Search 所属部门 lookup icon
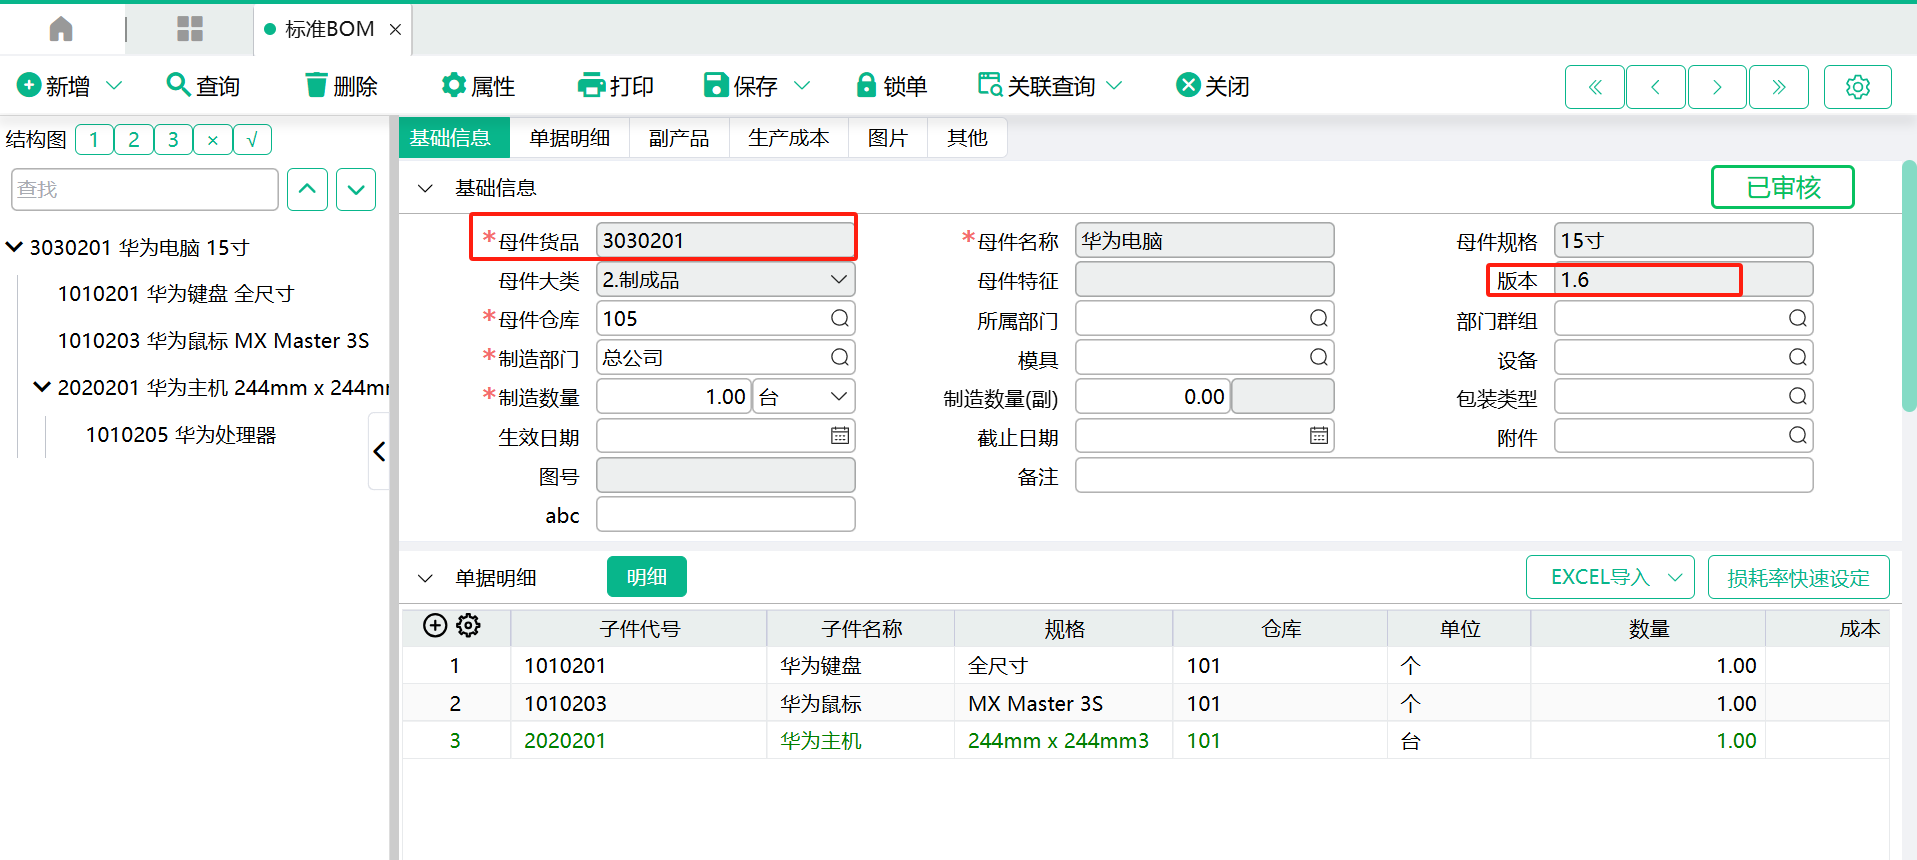The width and height of the screenshot is (1917, 860). pos(1319,318)
